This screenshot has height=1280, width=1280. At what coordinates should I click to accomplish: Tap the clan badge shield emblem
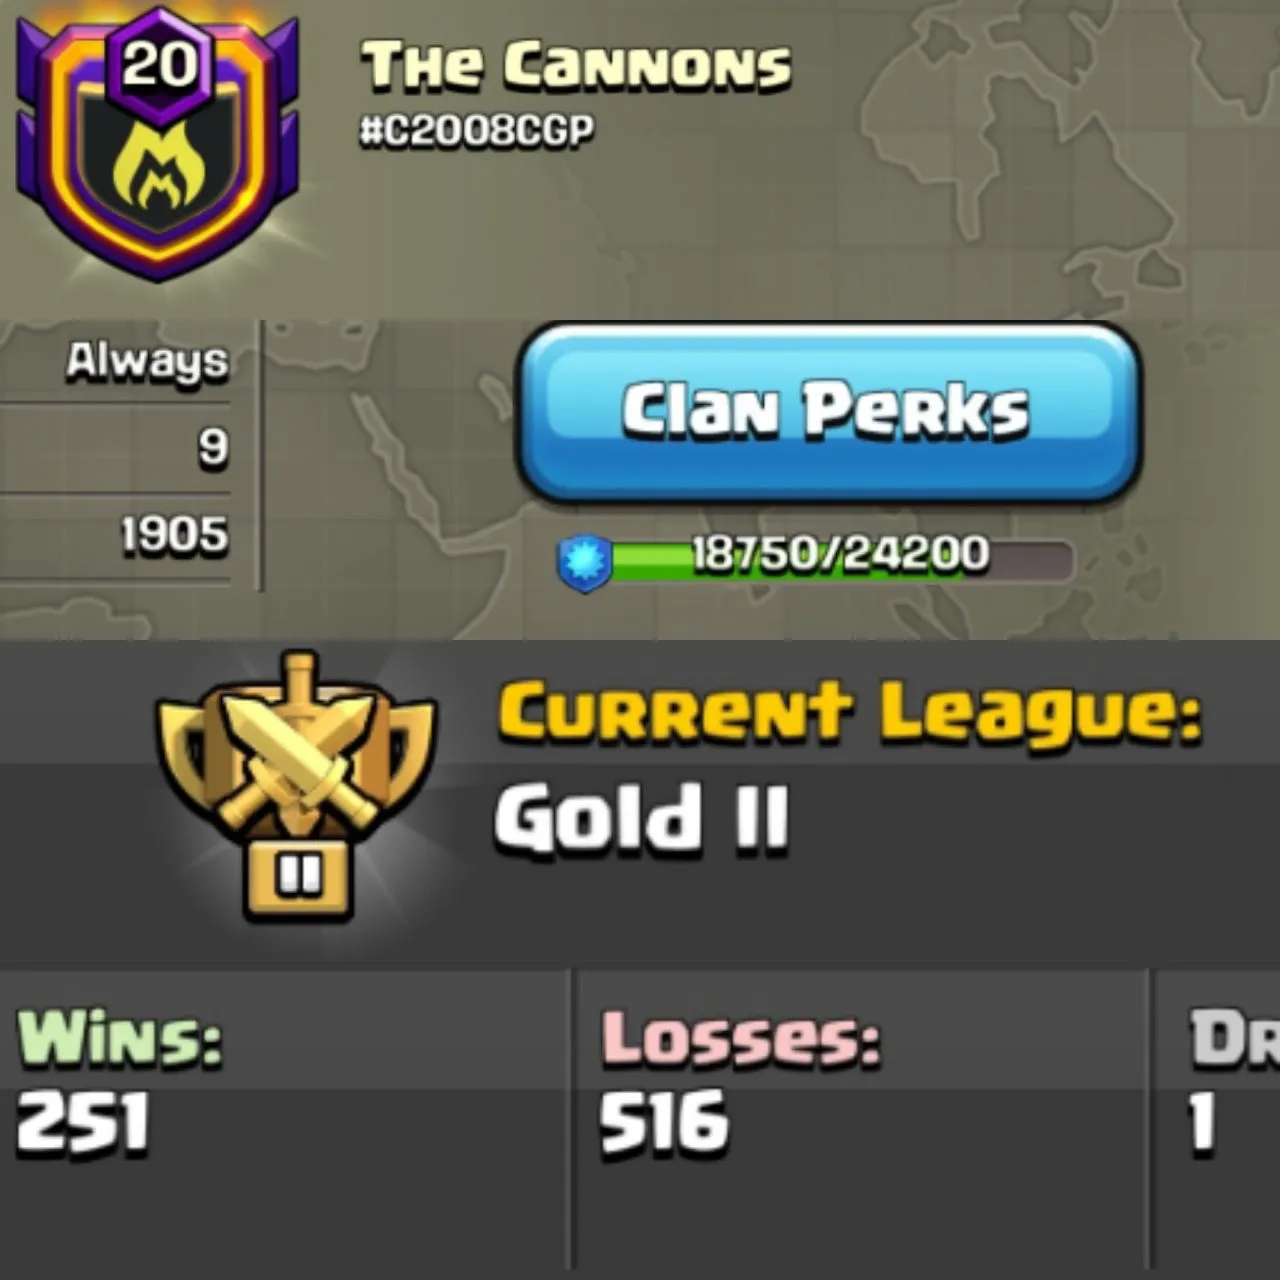click(157, 145)
